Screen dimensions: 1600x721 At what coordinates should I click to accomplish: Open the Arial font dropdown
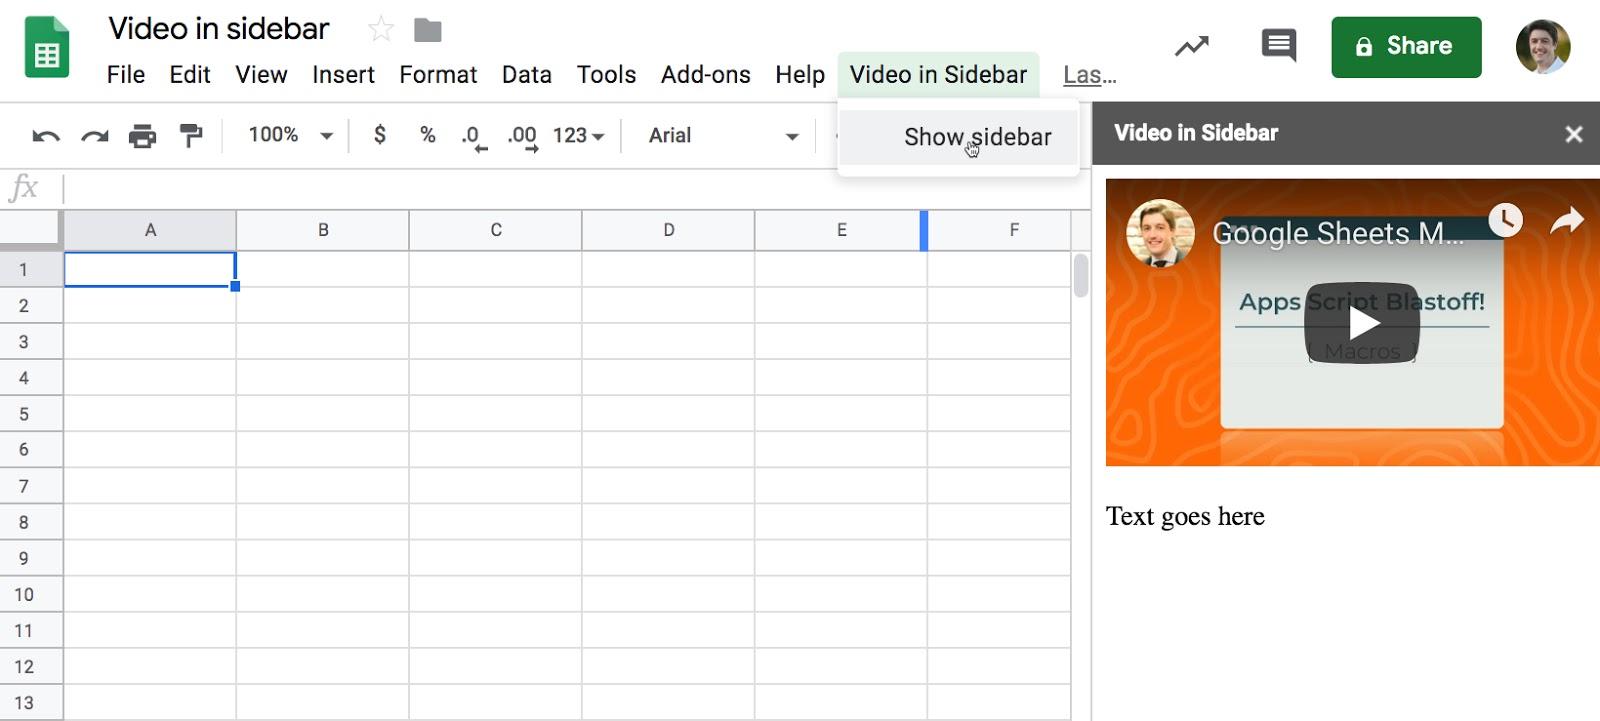pyautogui.click(x=724, y=135)
